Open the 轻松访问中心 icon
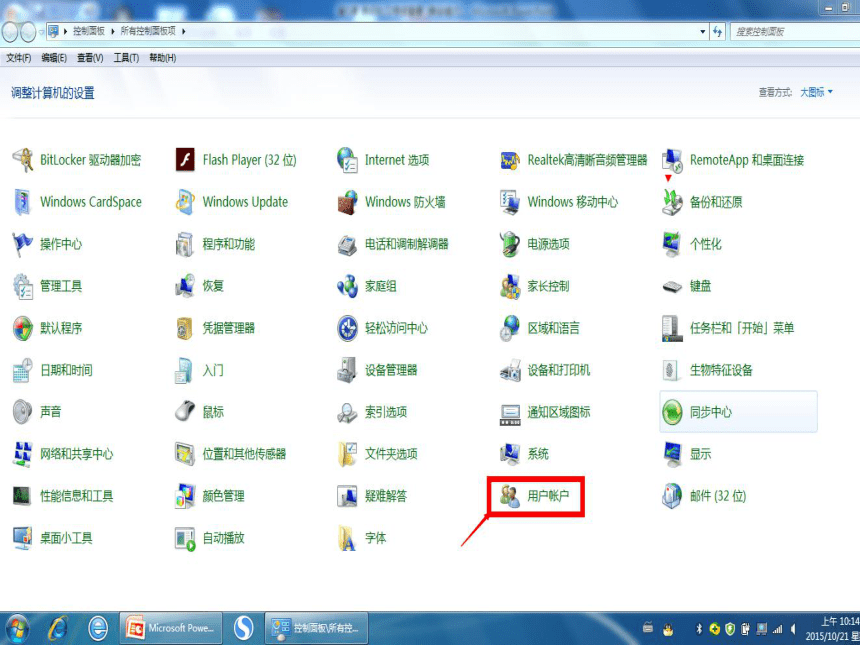The image size is (860, 645). click(x=347, y=328)
